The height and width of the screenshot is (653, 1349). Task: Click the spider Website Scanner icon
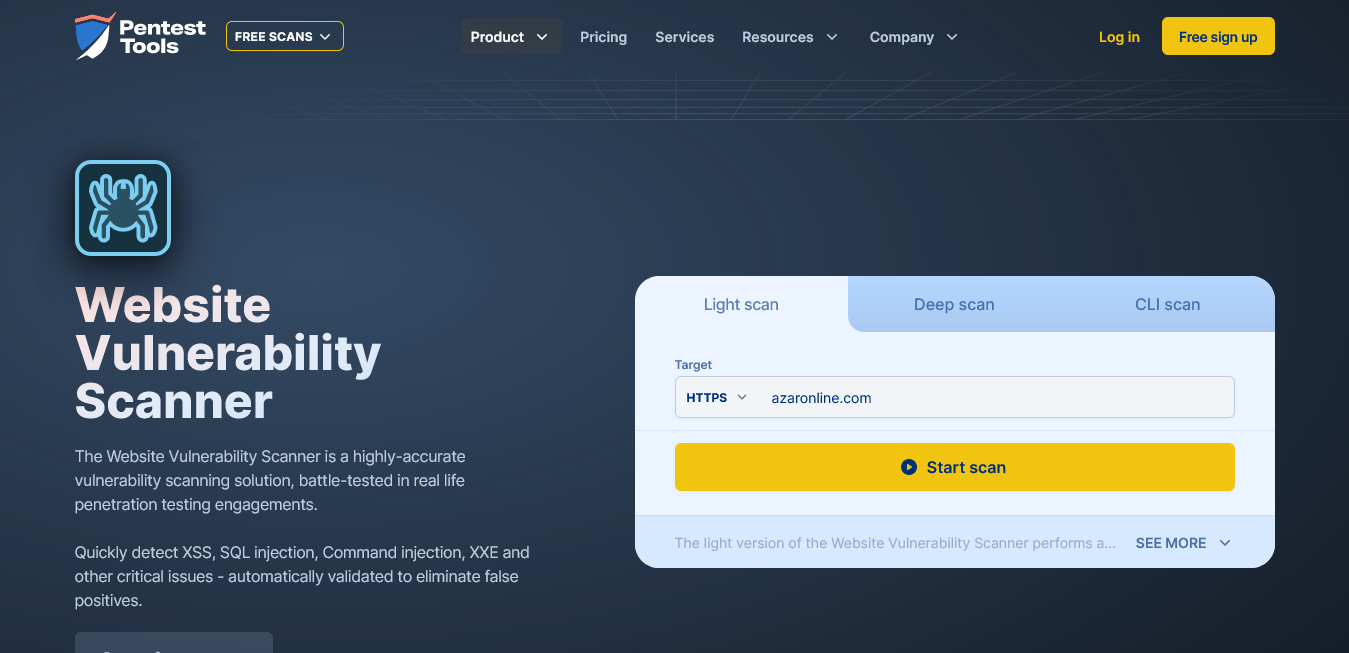(123, 208)
